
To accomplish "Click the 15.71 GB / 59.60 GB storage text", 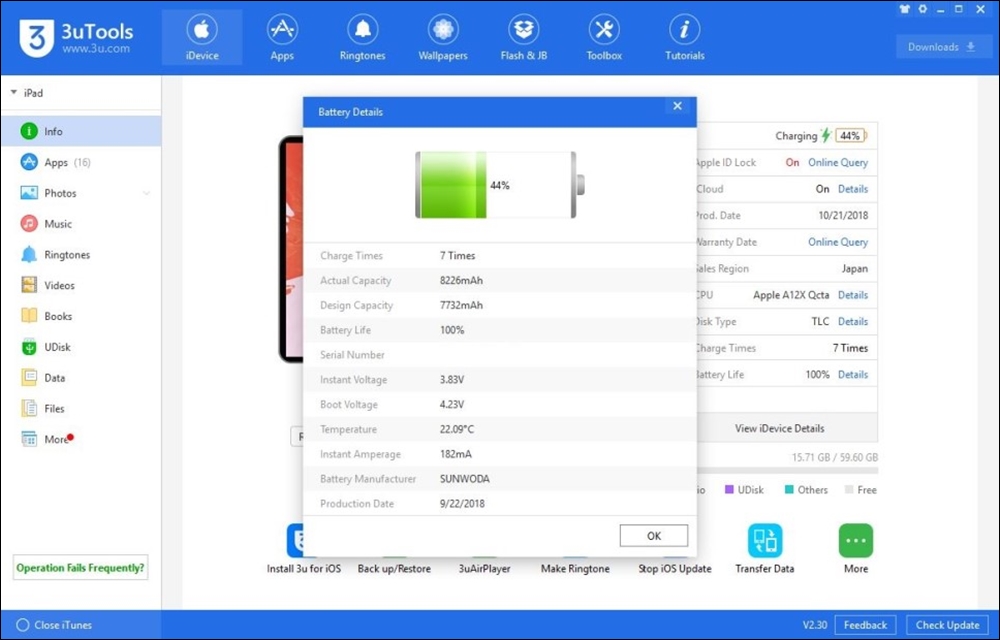I will [835, 458].
